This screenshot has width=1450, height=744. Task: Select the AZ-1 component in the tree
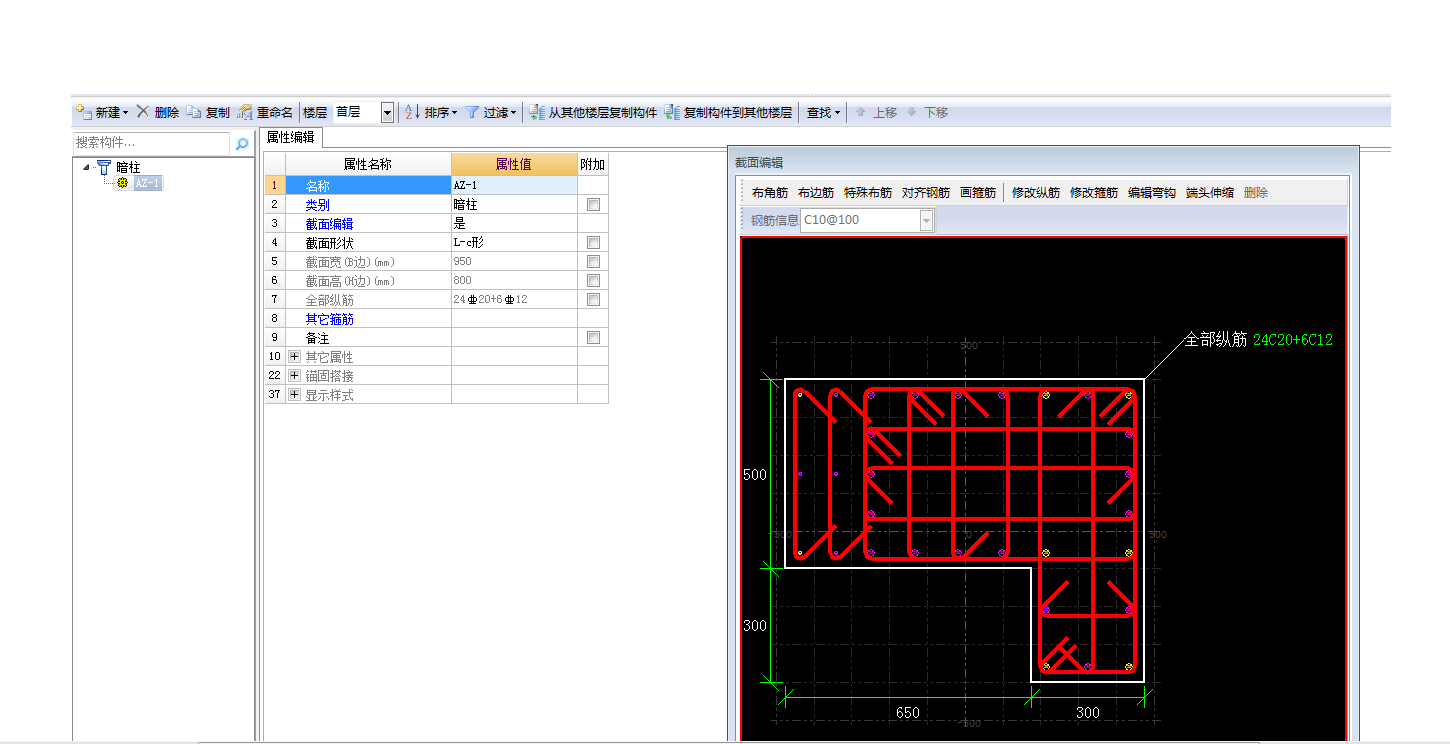click(x=147, y=183)
